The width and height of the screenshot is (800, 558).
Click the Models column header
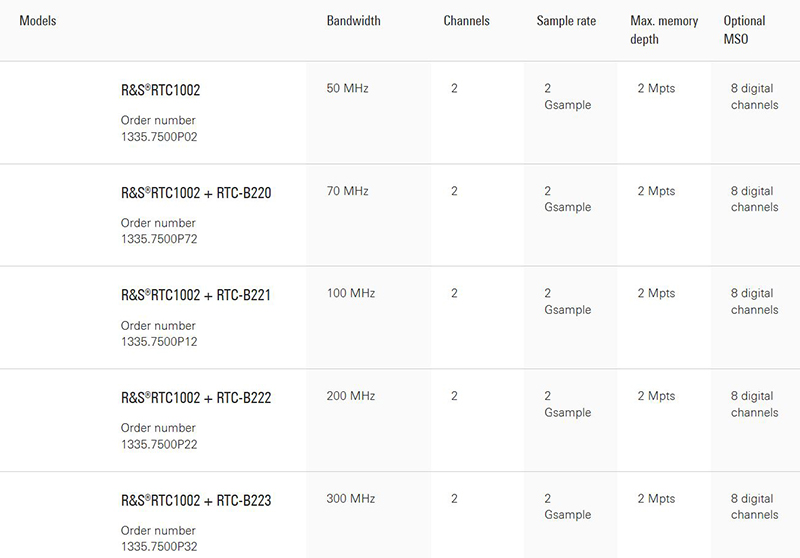pyautogui.click(x=38, y=21)
